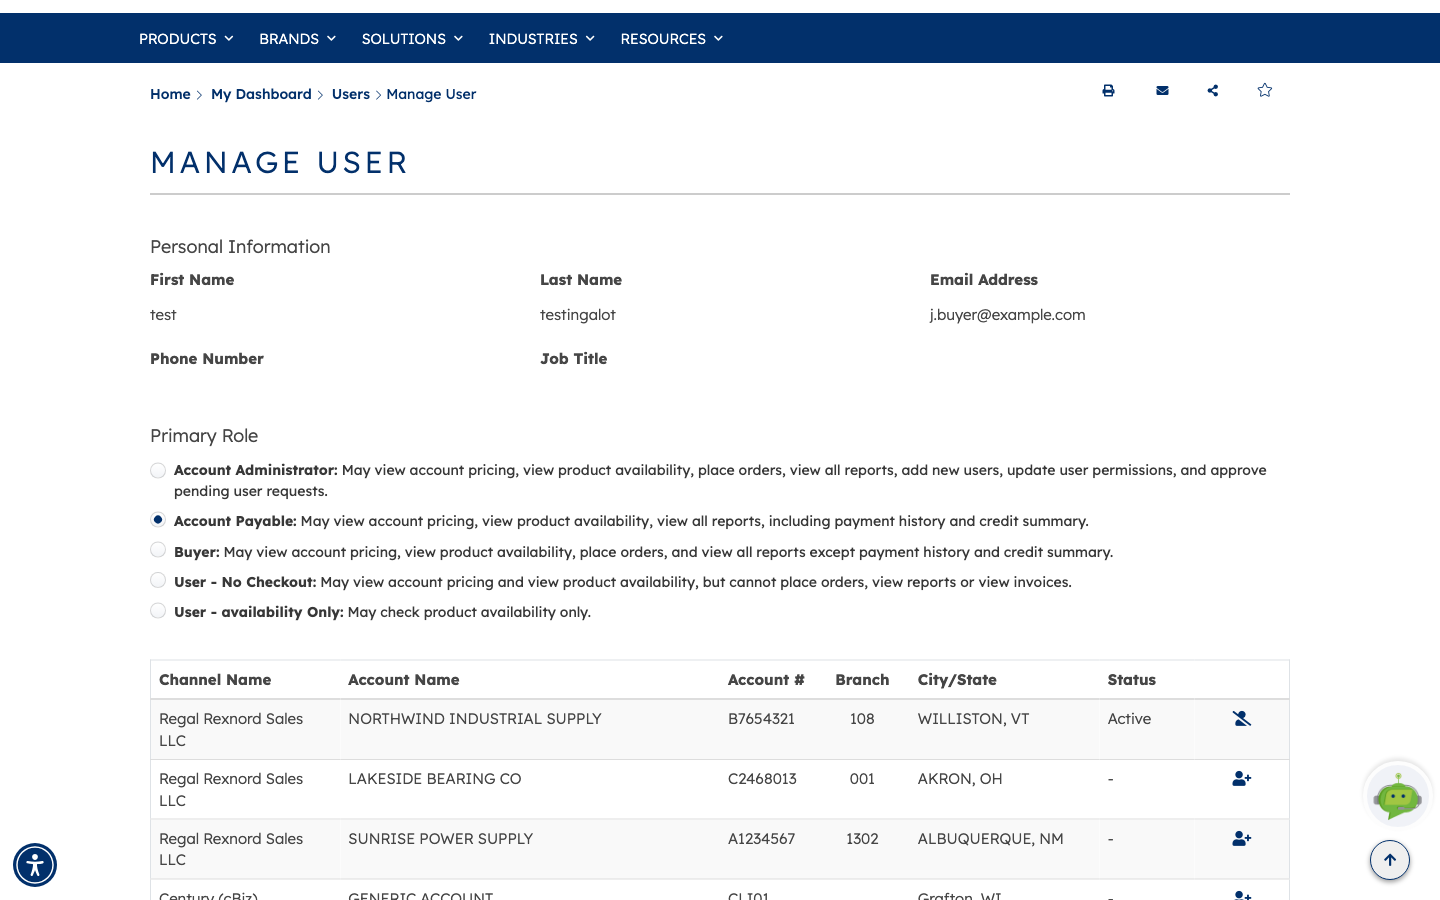Click WILLISTON, VT city cell
1440x900 pixels.
point(973,719)
